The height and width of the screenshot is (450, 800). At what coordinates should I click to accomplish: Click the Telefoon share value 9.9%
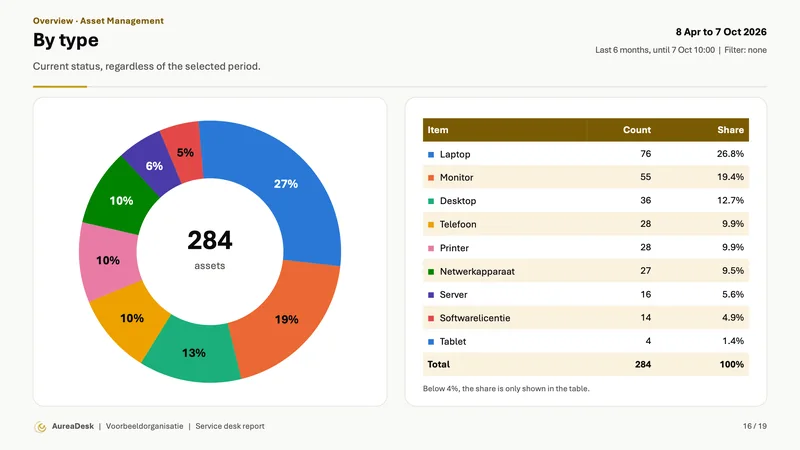[x=733, y=224]
